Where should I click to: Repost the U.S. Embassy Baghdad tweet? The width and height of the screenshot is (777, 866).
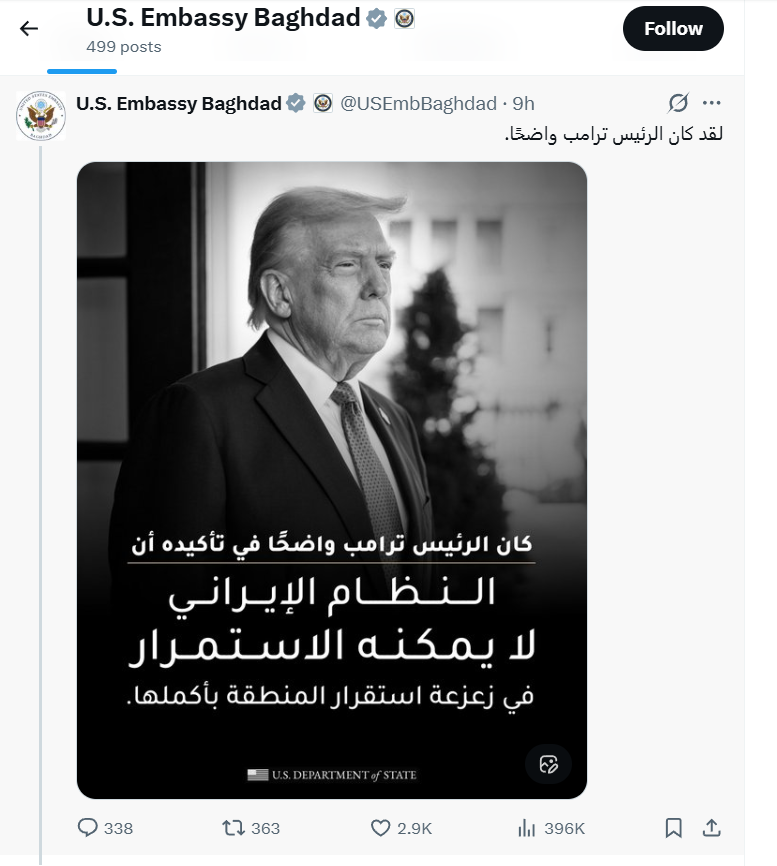point(232,828)
